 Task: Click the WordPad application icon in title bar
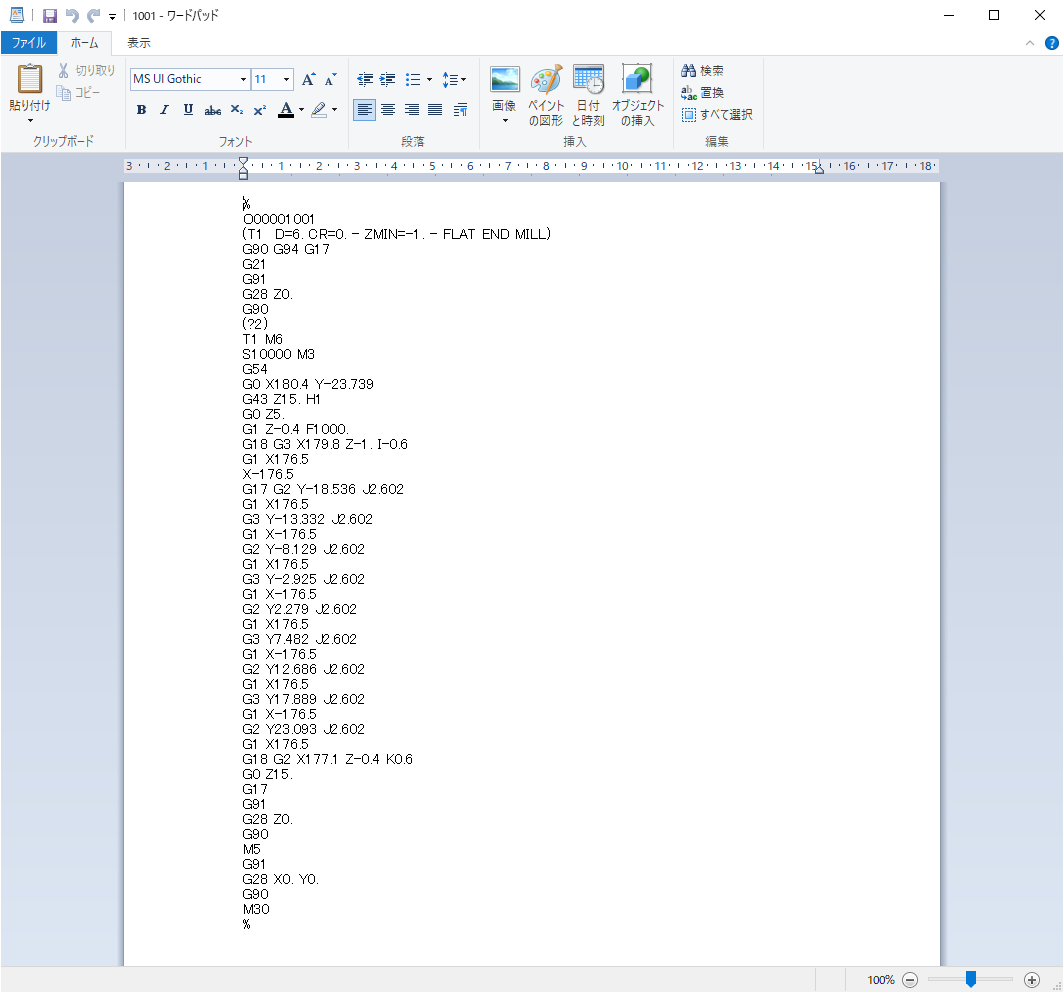coord(17,15)
